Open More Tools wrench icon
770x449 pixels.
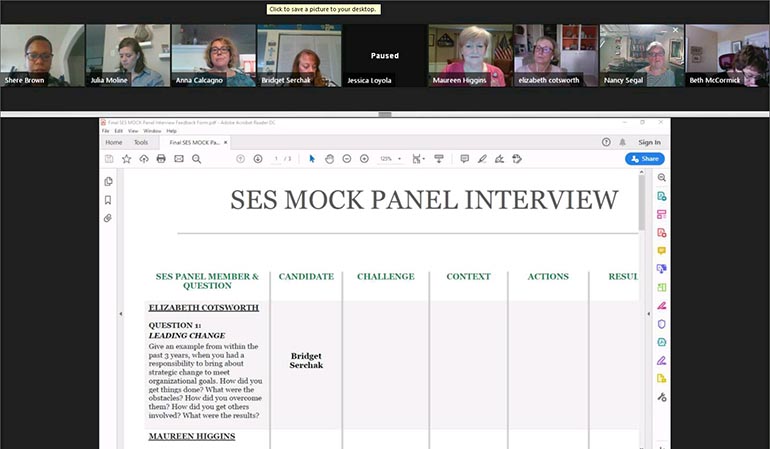tap(661, 397)
